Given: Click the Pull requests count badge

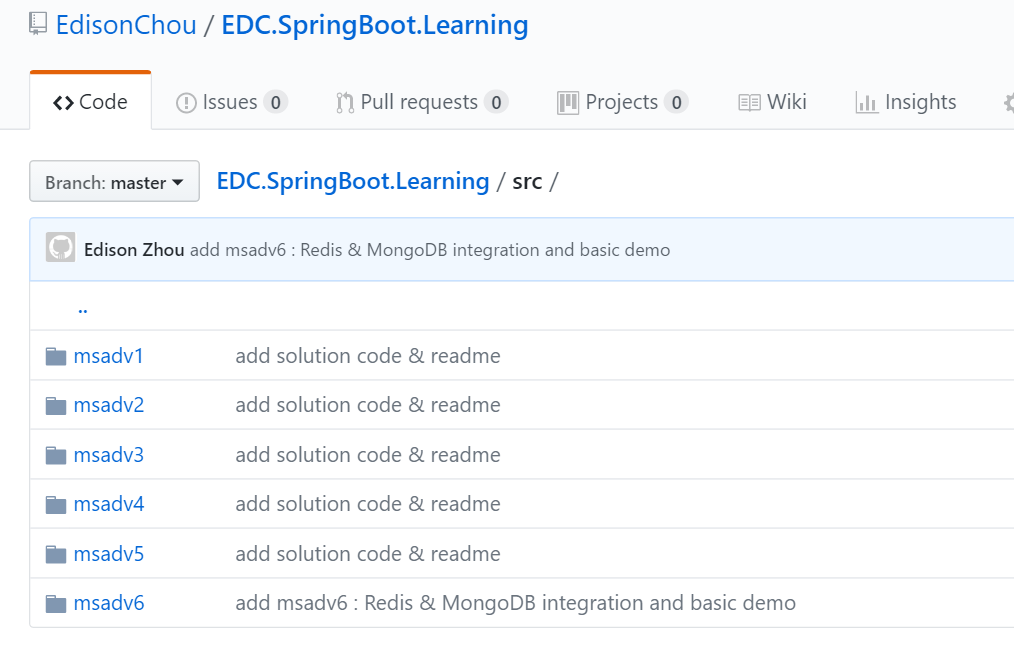Looking at the screenshot, I should pos(496,102).
